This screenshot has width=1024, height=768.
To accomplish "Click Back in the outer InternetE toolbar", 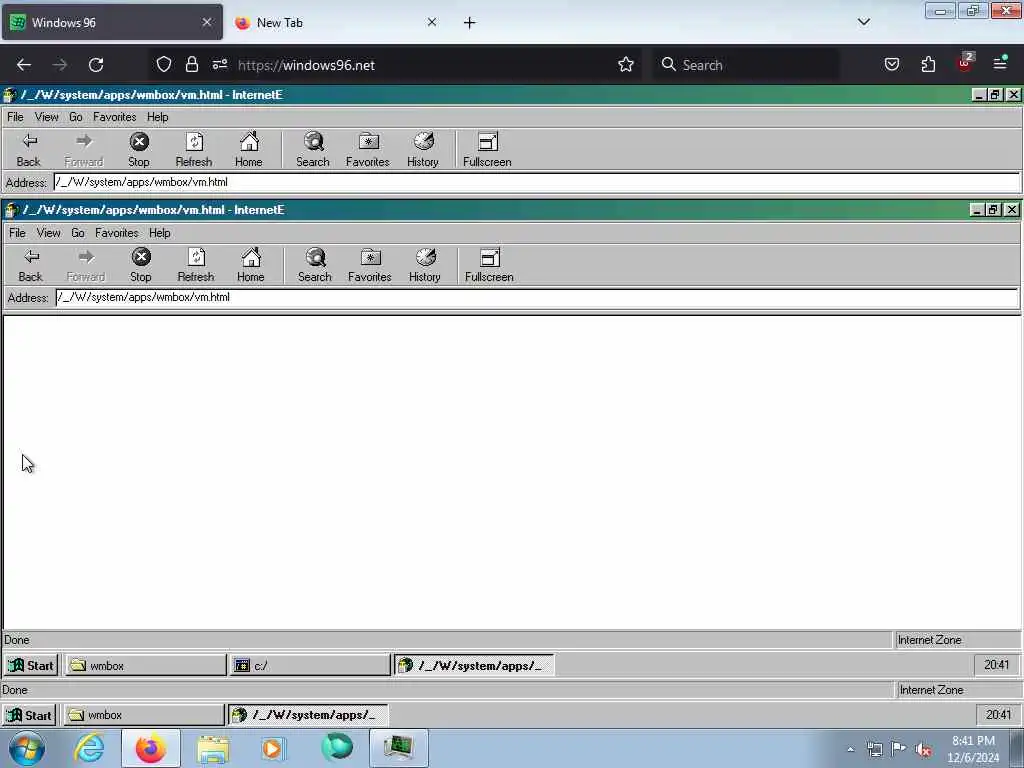I will pyautogui.click(x=29, y=150).
